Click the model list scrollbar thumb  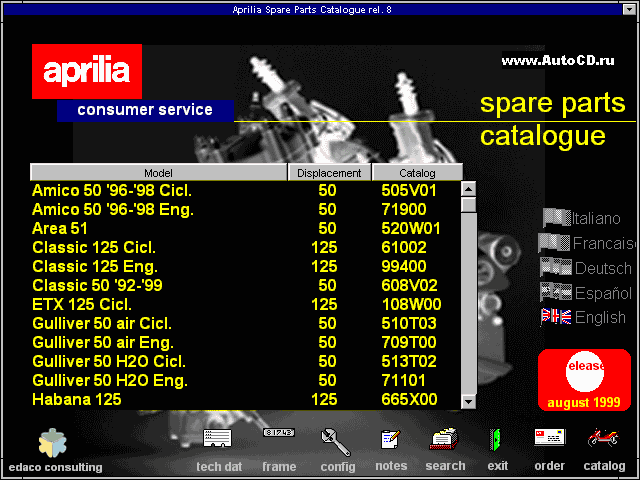click(x=468, y=204)
